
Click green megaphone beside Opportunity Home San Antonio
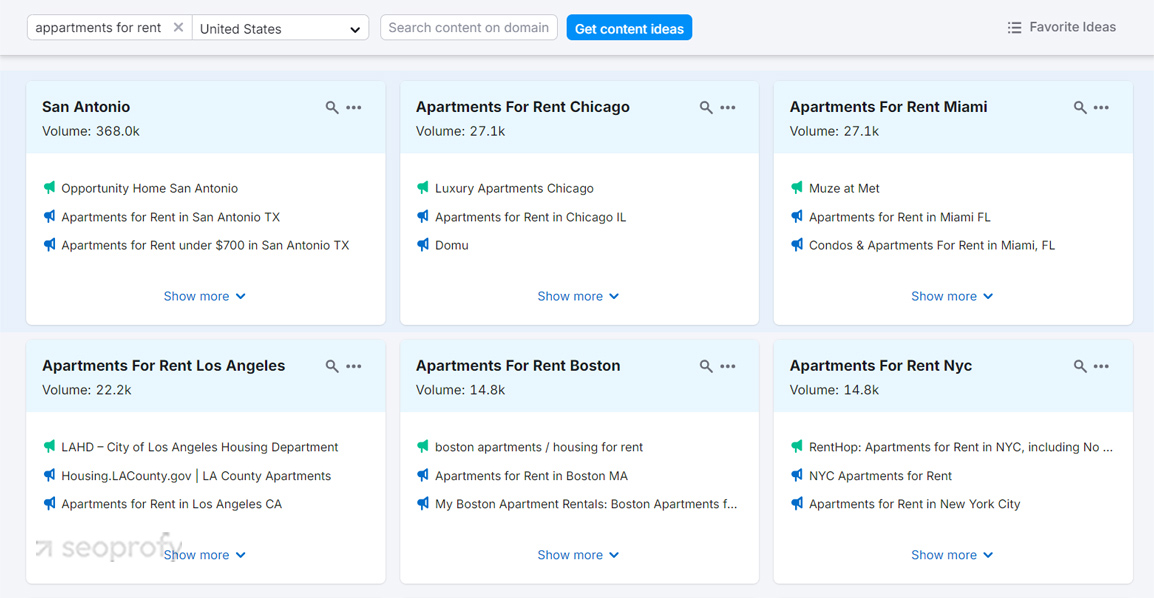pyautogui.click(x=49, y=188)
